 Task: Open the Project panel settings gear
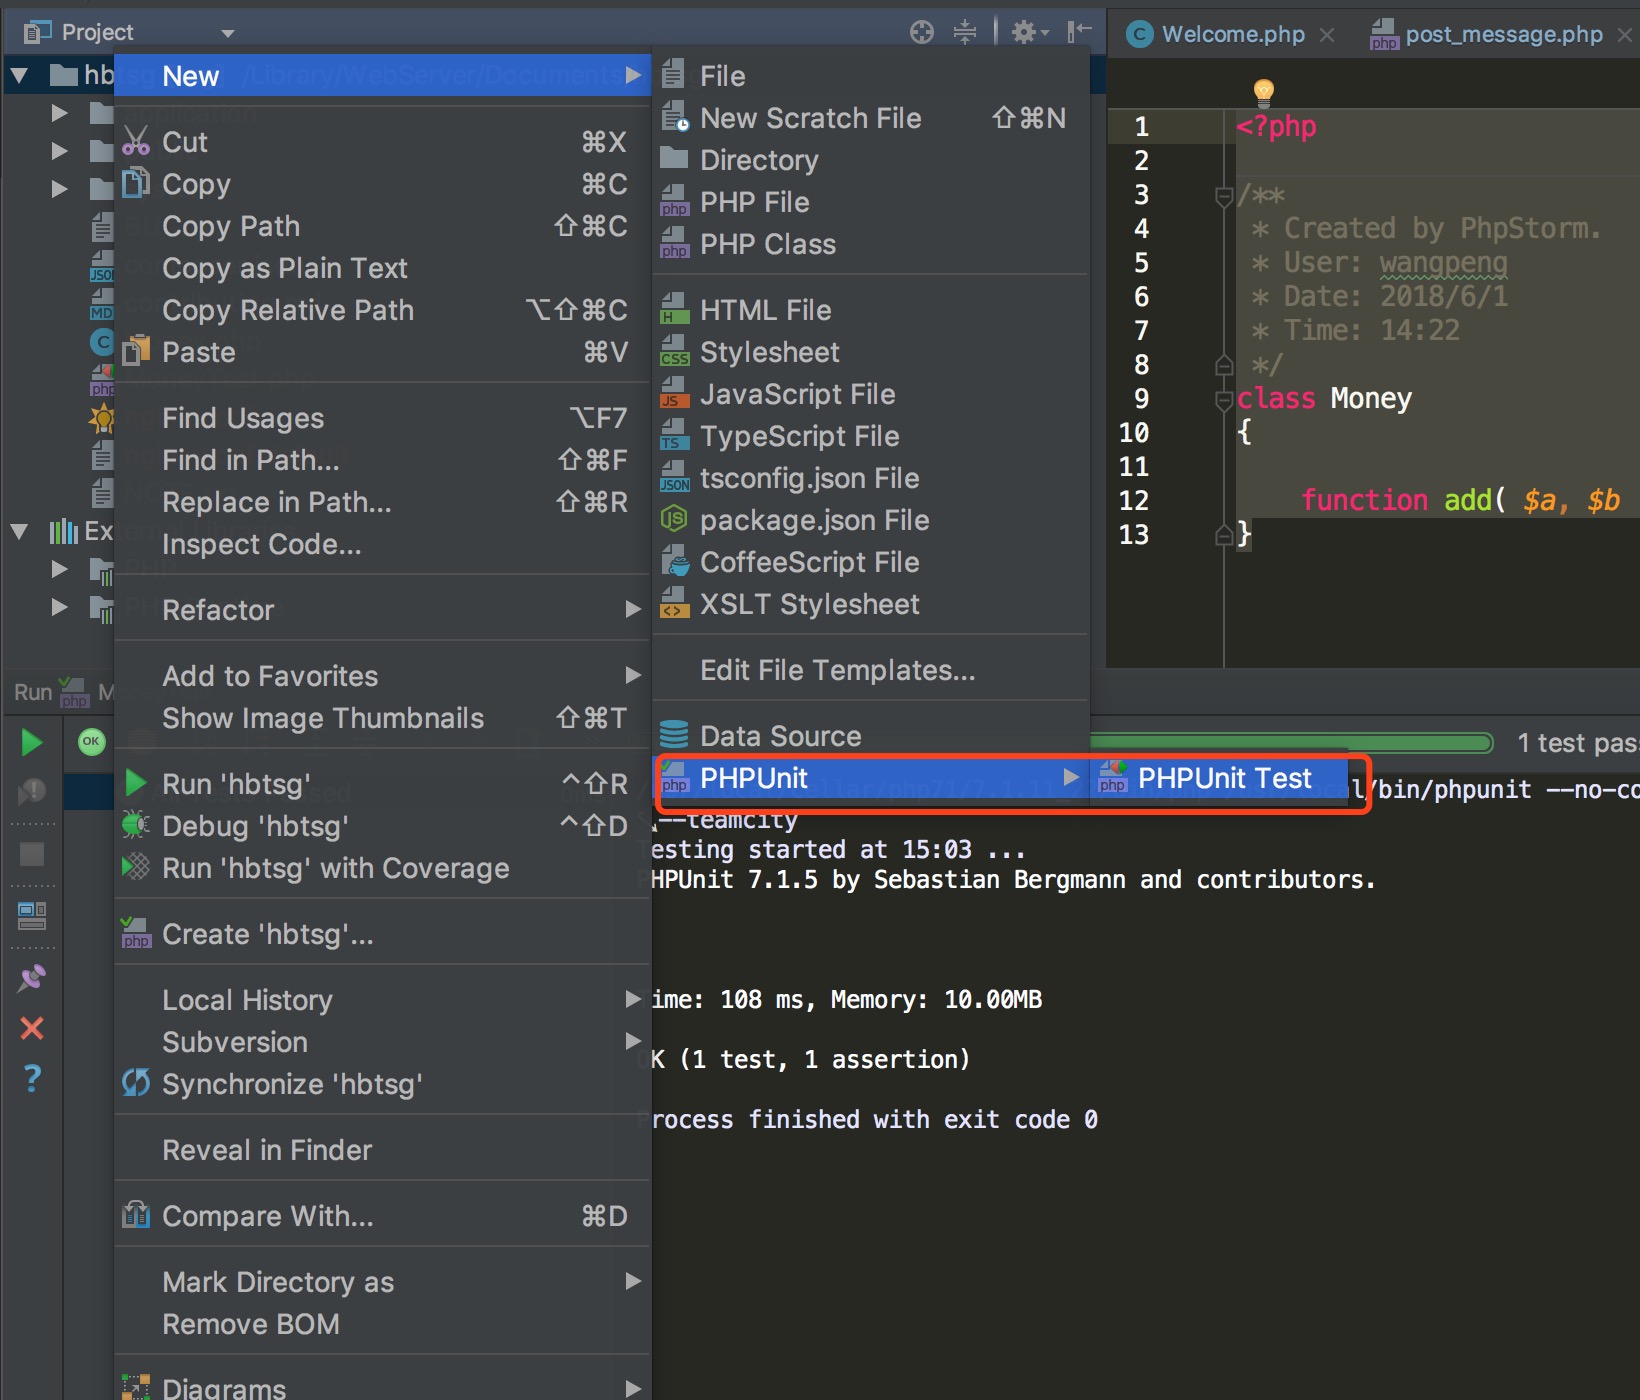click(1029, 32)
